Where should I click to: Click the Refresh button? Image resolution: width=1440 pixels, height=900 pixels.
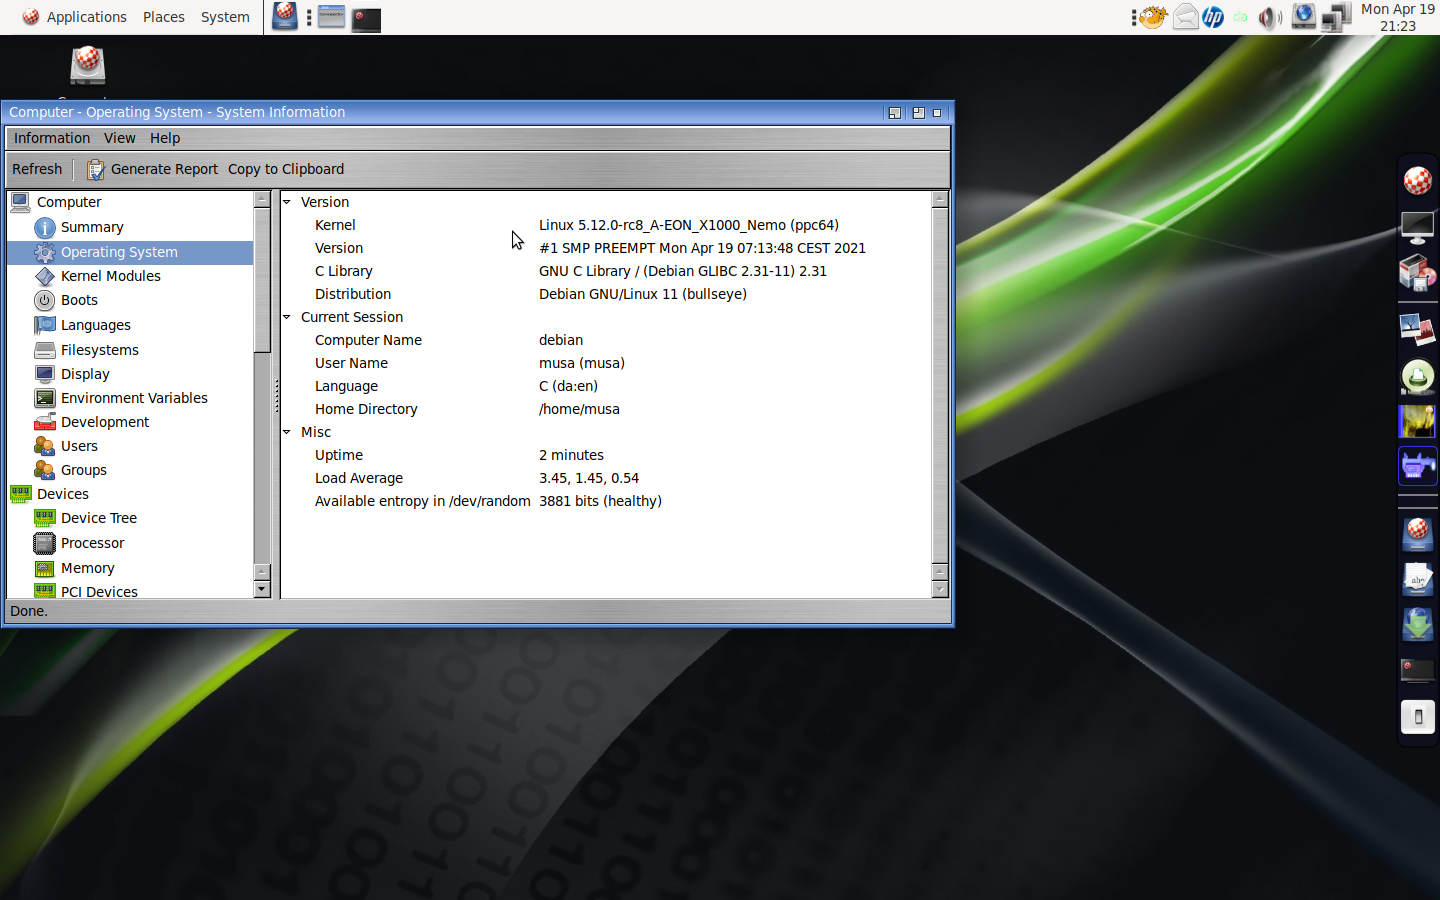(x=37, y=169)
